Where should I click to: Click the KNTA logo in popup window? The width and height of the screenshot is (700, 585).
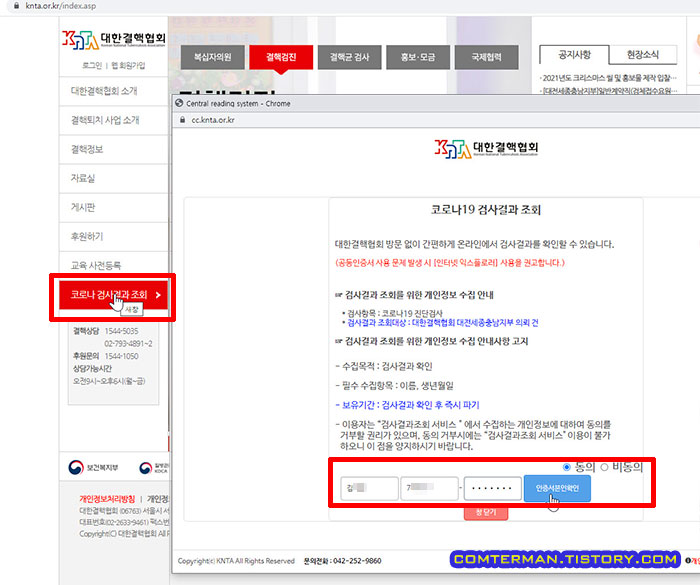coord(486,148)
